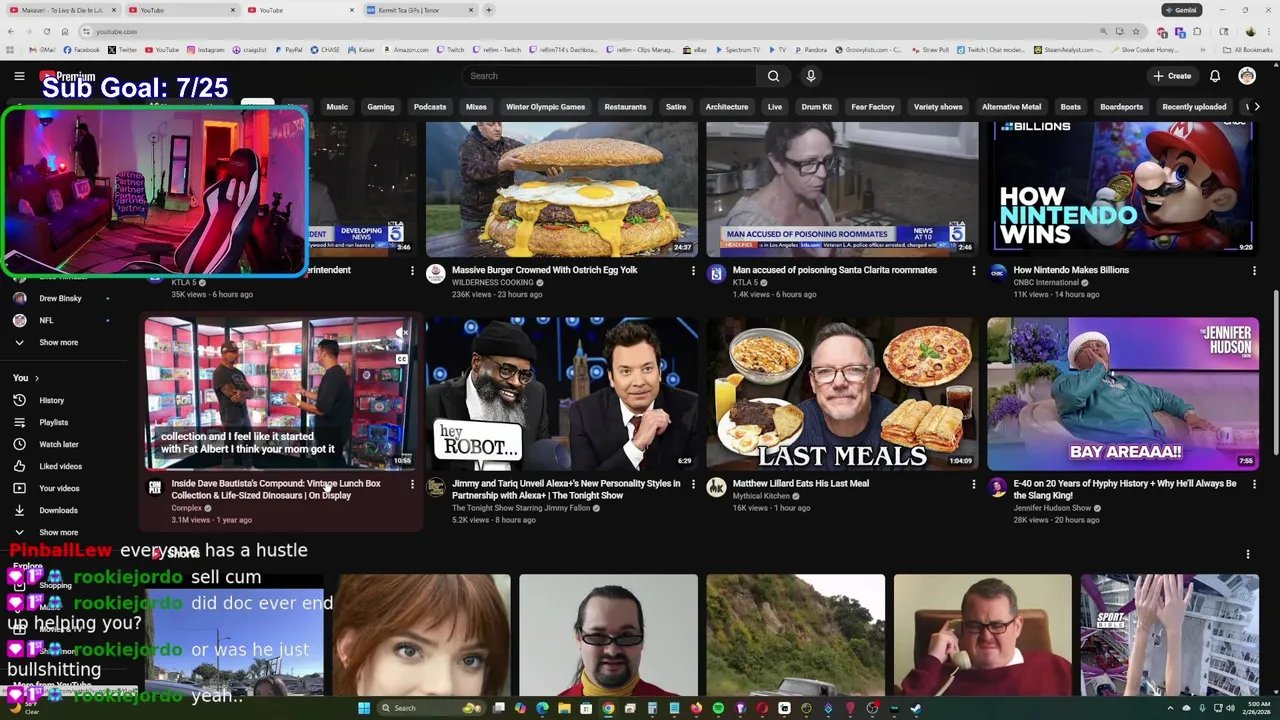Open the Pandora bookmark
1280x720 pixels.
click(810, 49)
